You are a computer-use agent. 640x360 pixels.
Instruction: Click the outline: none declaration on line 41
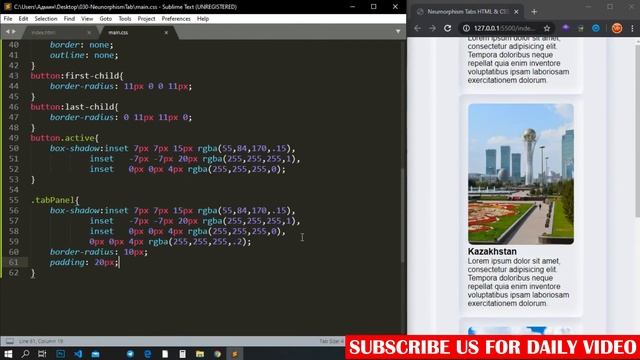(84, 55)
